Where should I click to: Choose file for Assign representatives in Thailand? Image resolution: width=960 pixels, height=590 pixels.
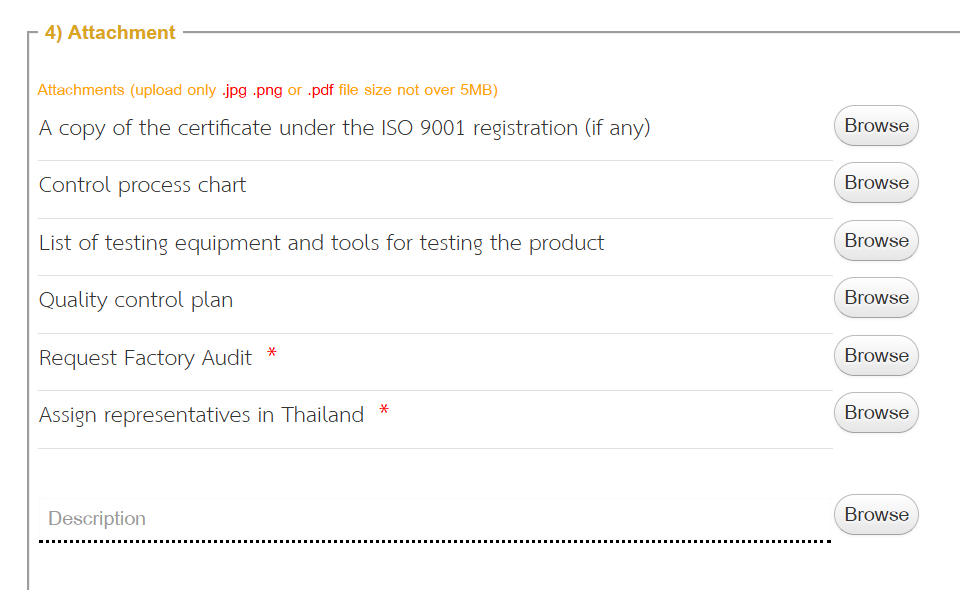(876, 413)
